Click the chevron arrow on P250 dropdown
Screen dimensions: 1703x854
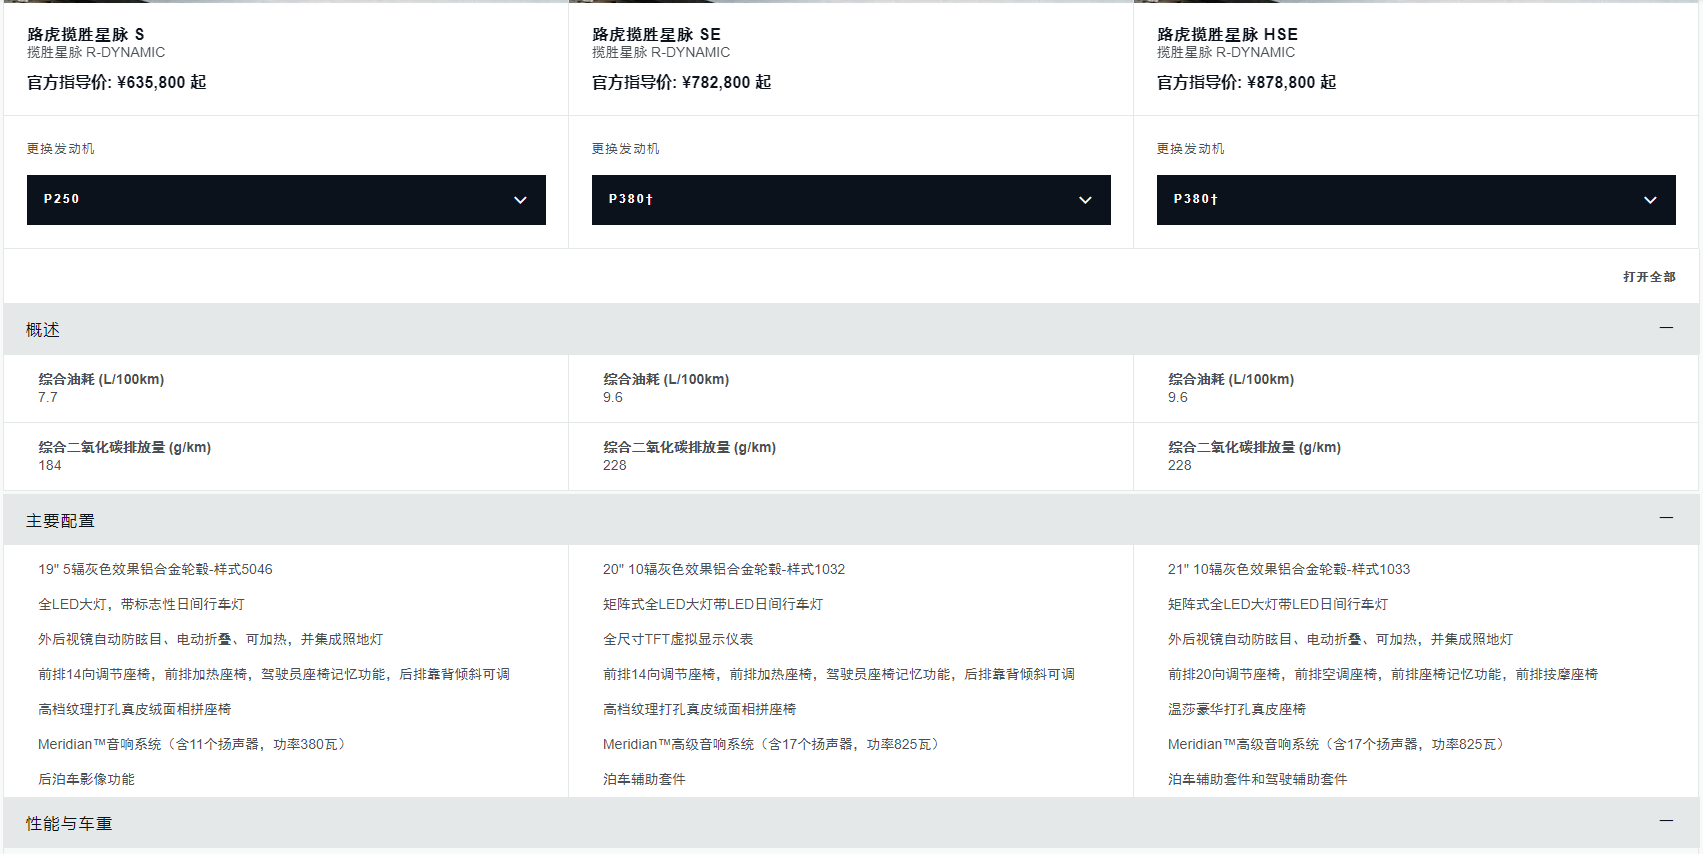pyautogui.click(x=520, y=200)
